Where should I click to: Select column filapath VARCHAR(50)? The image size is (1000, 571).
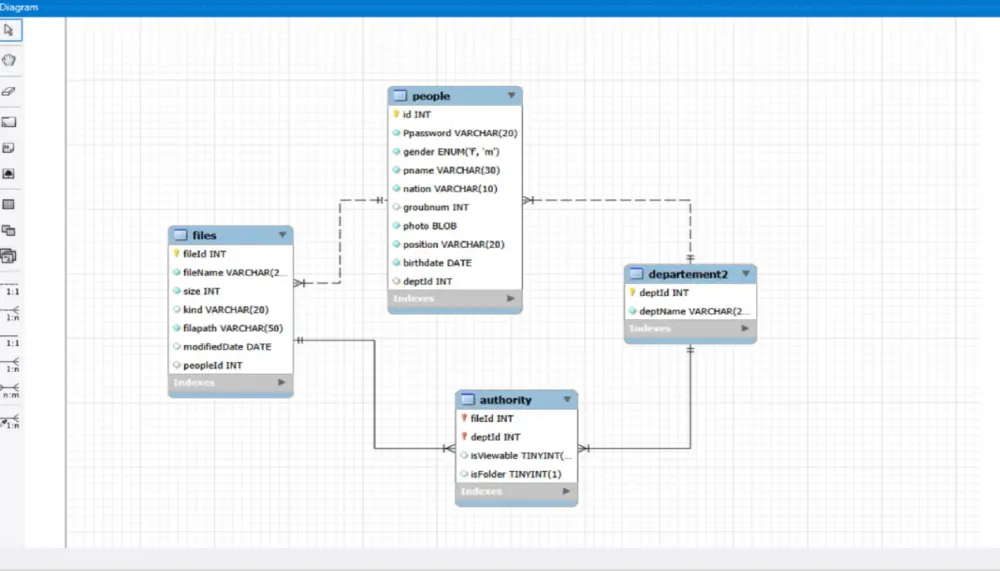(x=233, y=328)
